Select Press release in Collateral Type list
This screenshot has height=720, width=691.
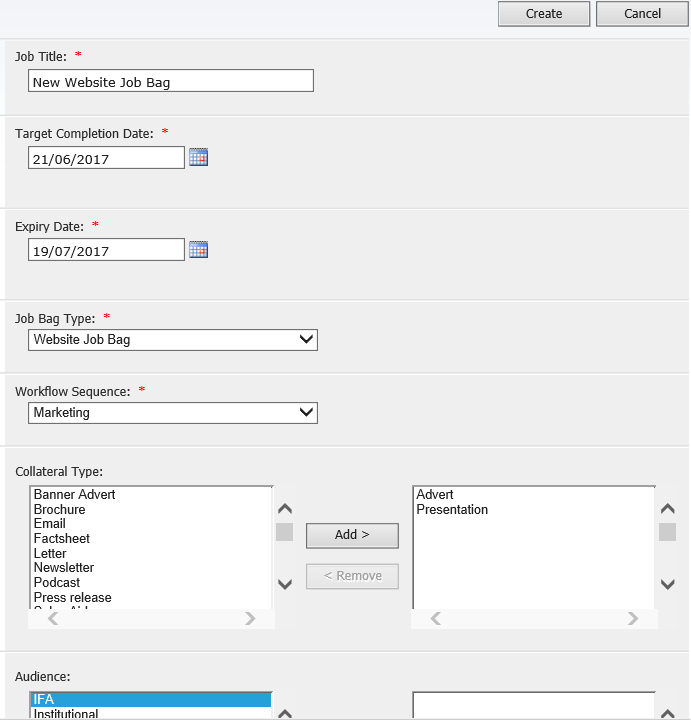click(152, 597)
